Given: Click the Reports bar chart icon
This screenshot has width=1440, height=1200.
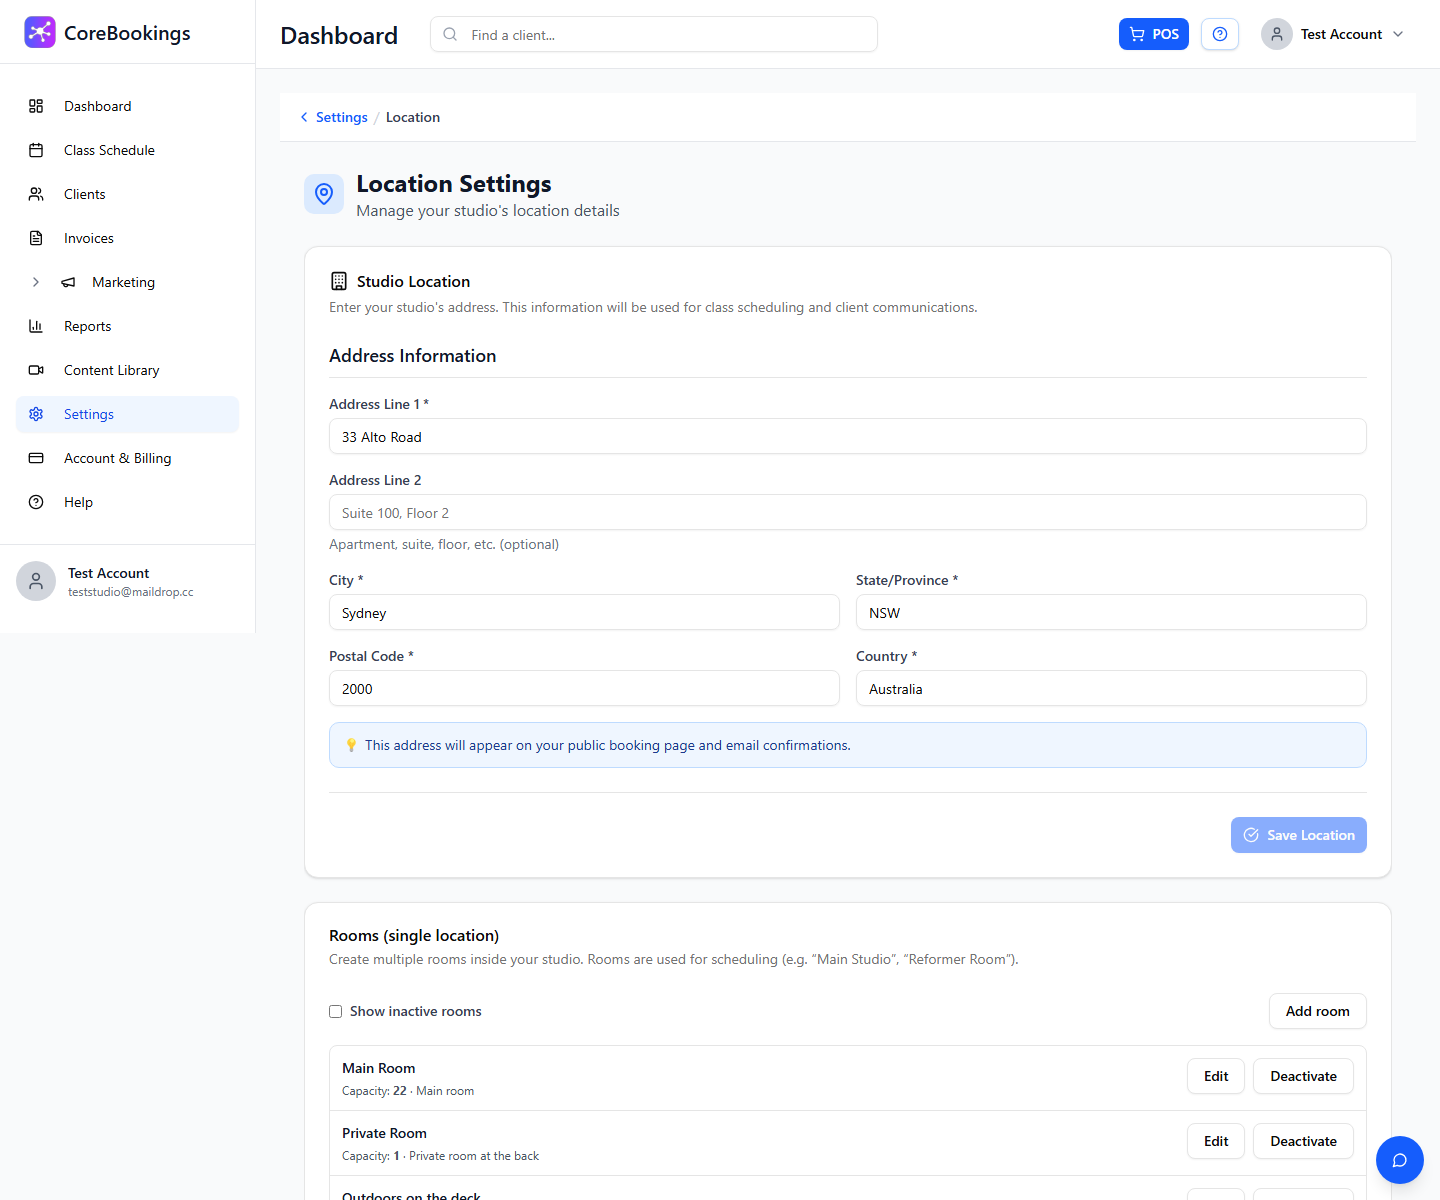Looking at the screenshot, I should click(x=36, y=326).
